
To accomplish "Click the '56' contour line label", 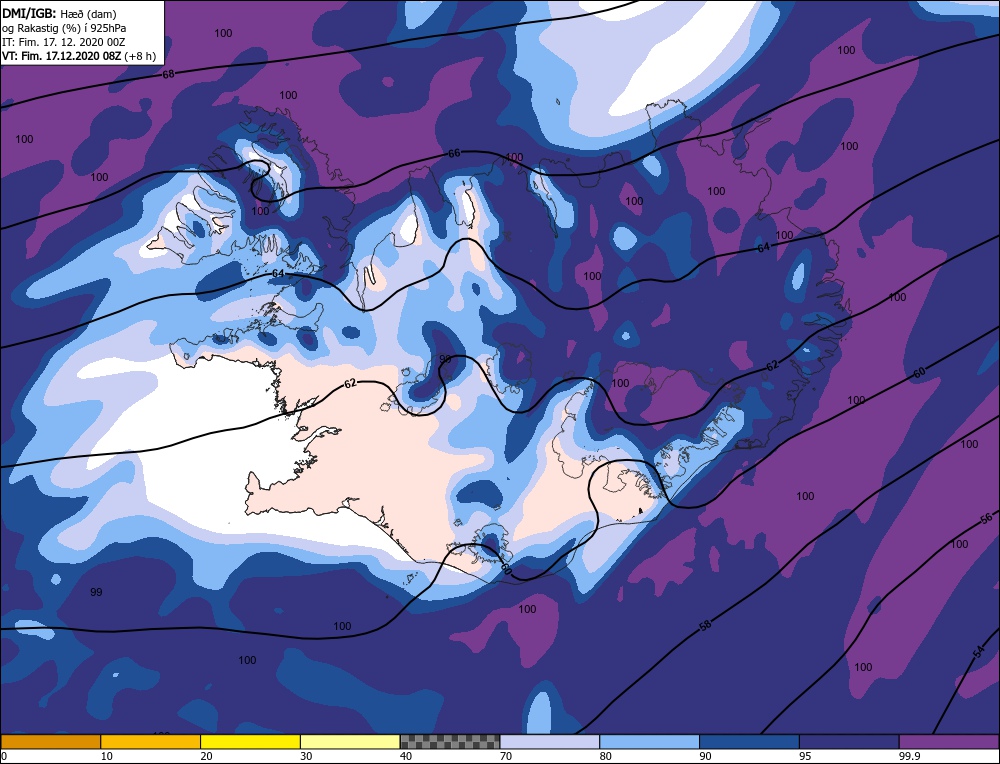I will tap(986, 518).
